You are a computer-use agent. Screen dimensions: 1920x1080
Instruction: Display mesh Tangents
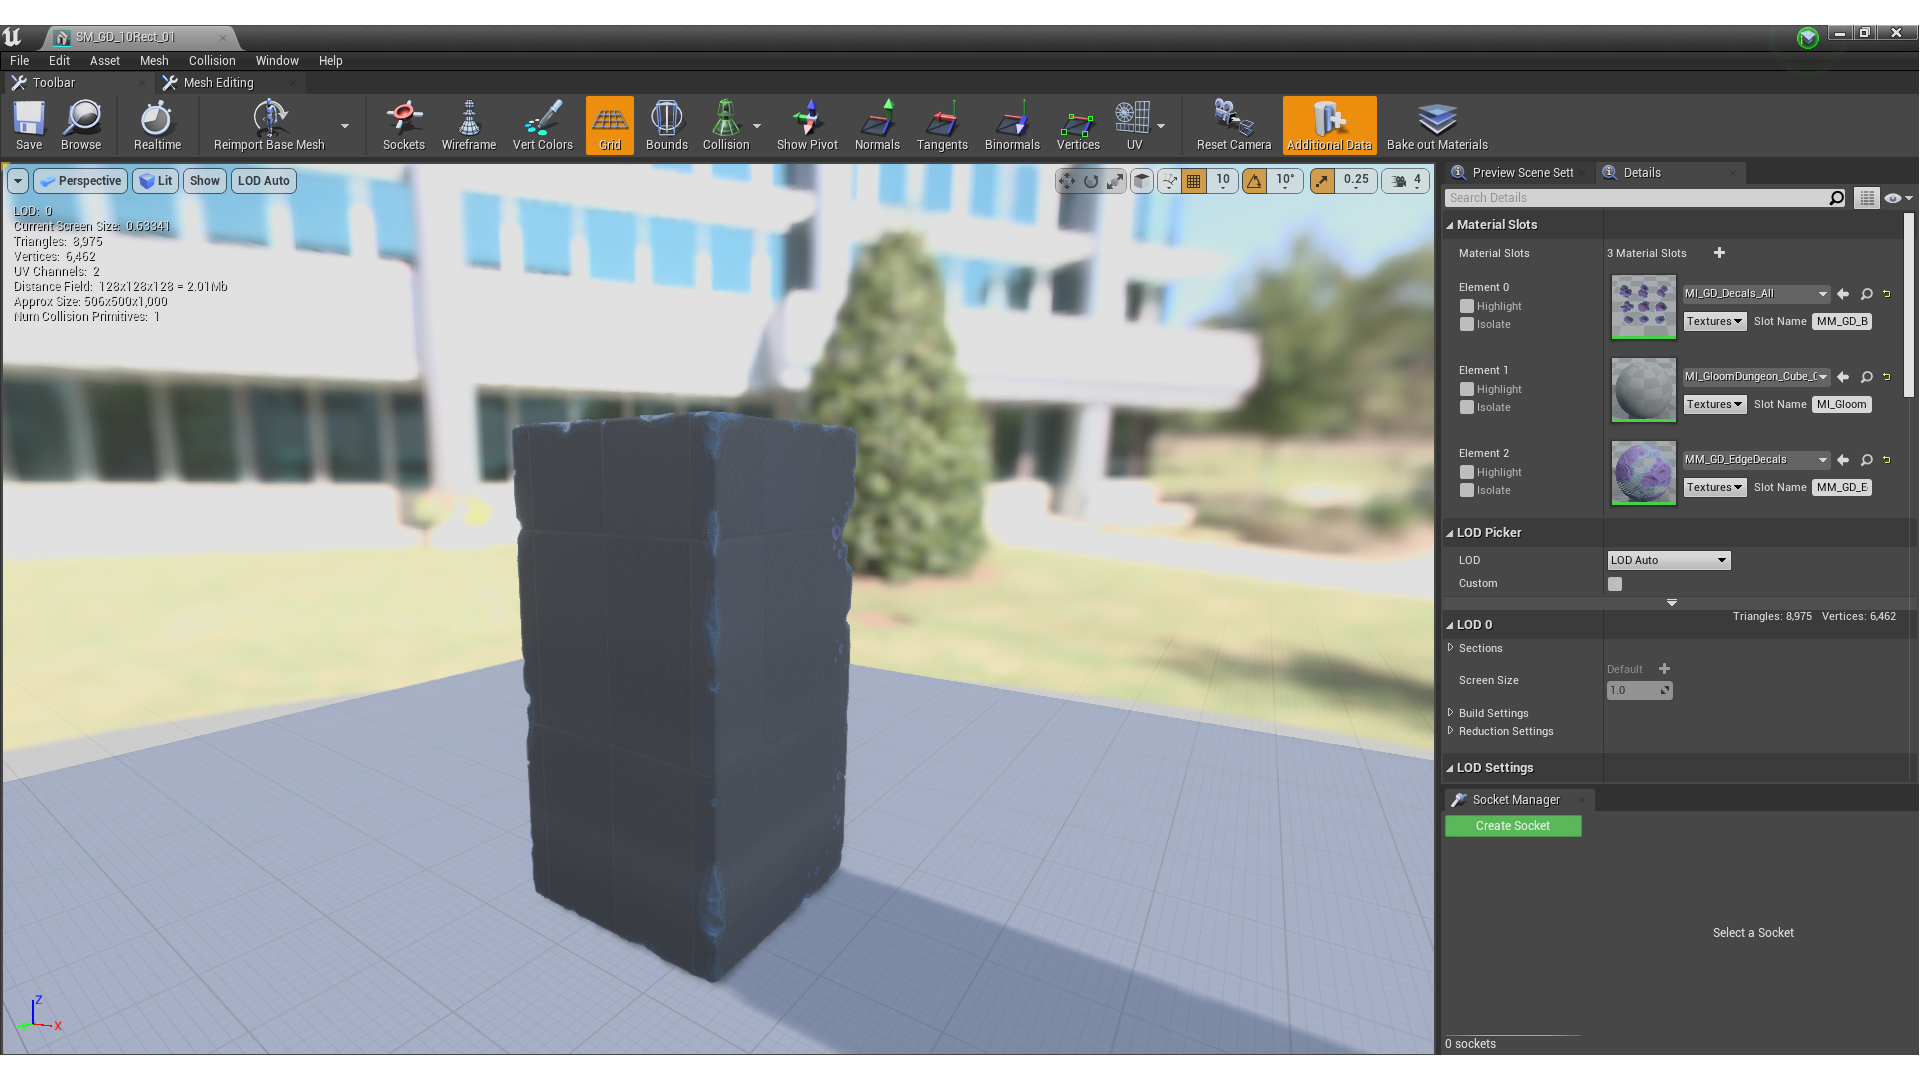point(942,125)
